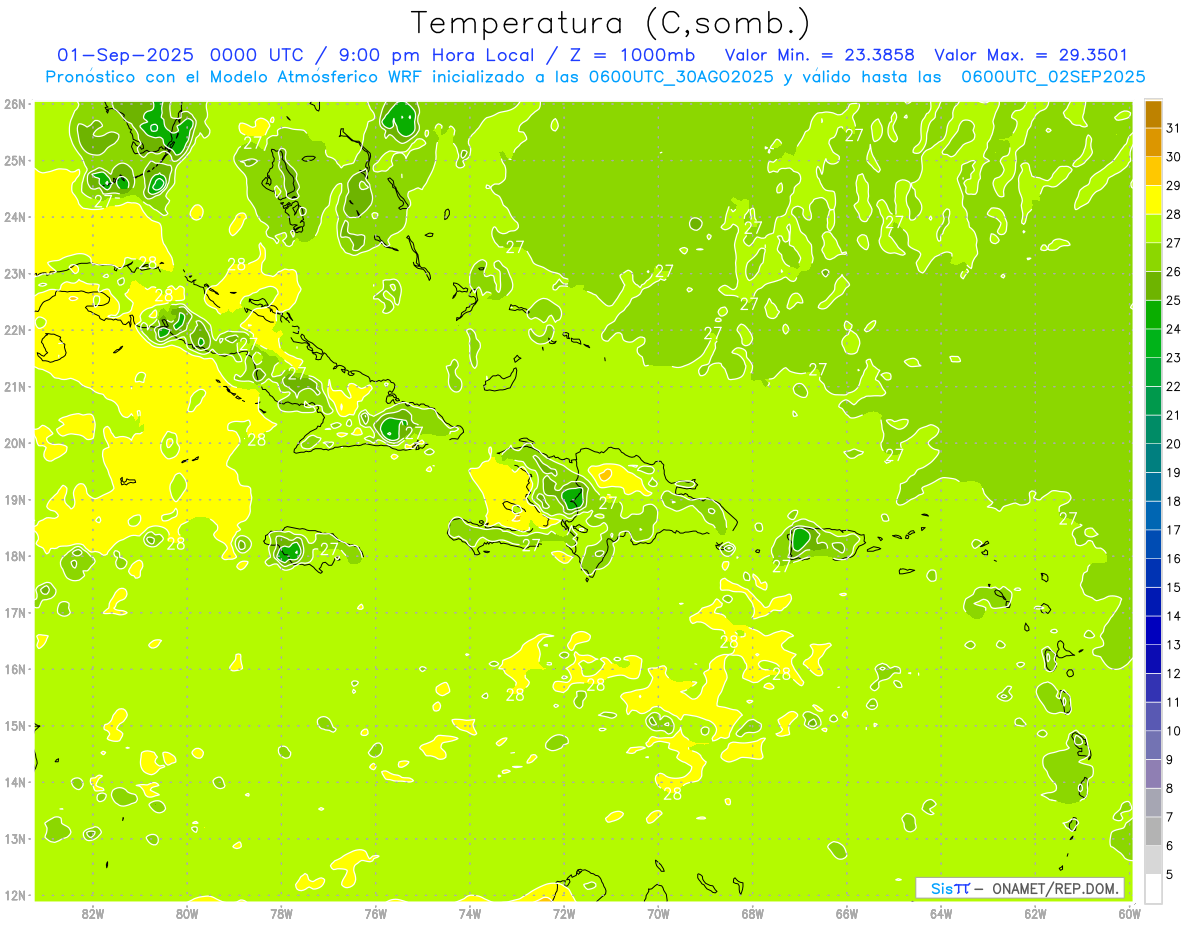Click the legend value '31'

[1174, 129]
